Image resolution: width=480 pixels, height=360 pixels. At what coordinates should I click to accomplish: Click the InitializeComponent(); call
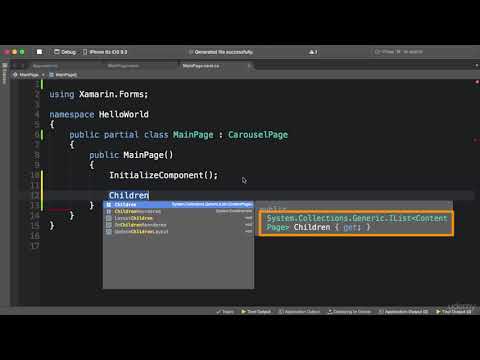(x=163, y=175)
